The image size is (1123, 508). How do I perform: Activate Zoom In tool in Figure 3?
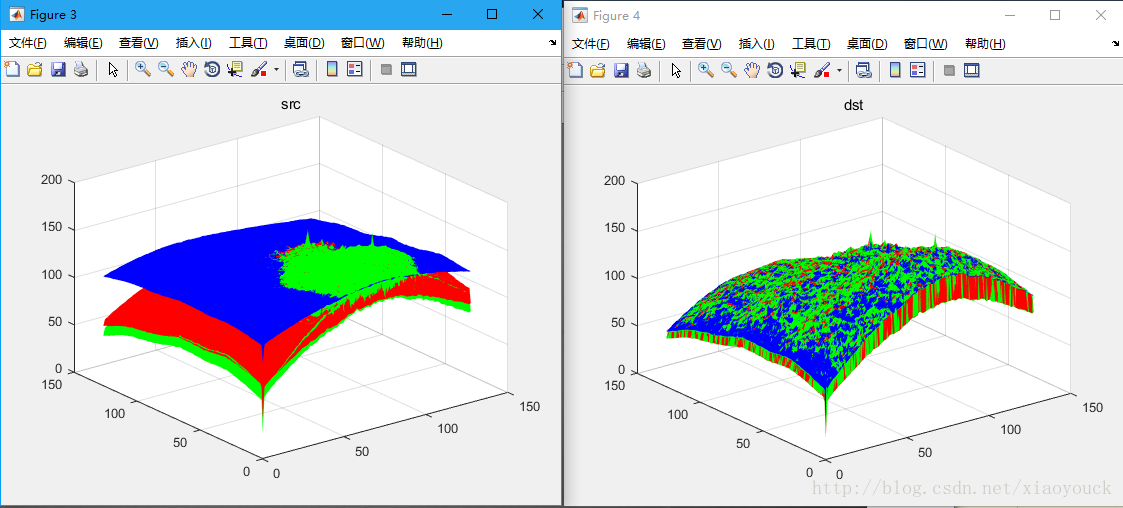[x=143, y=70]
